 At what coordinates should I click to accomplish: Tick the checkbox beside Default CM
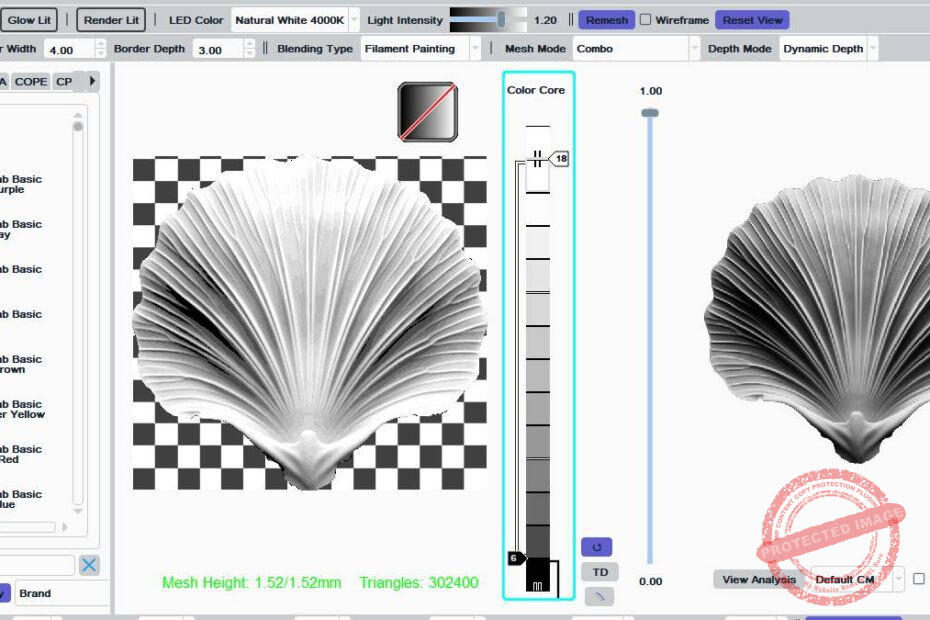919,578
